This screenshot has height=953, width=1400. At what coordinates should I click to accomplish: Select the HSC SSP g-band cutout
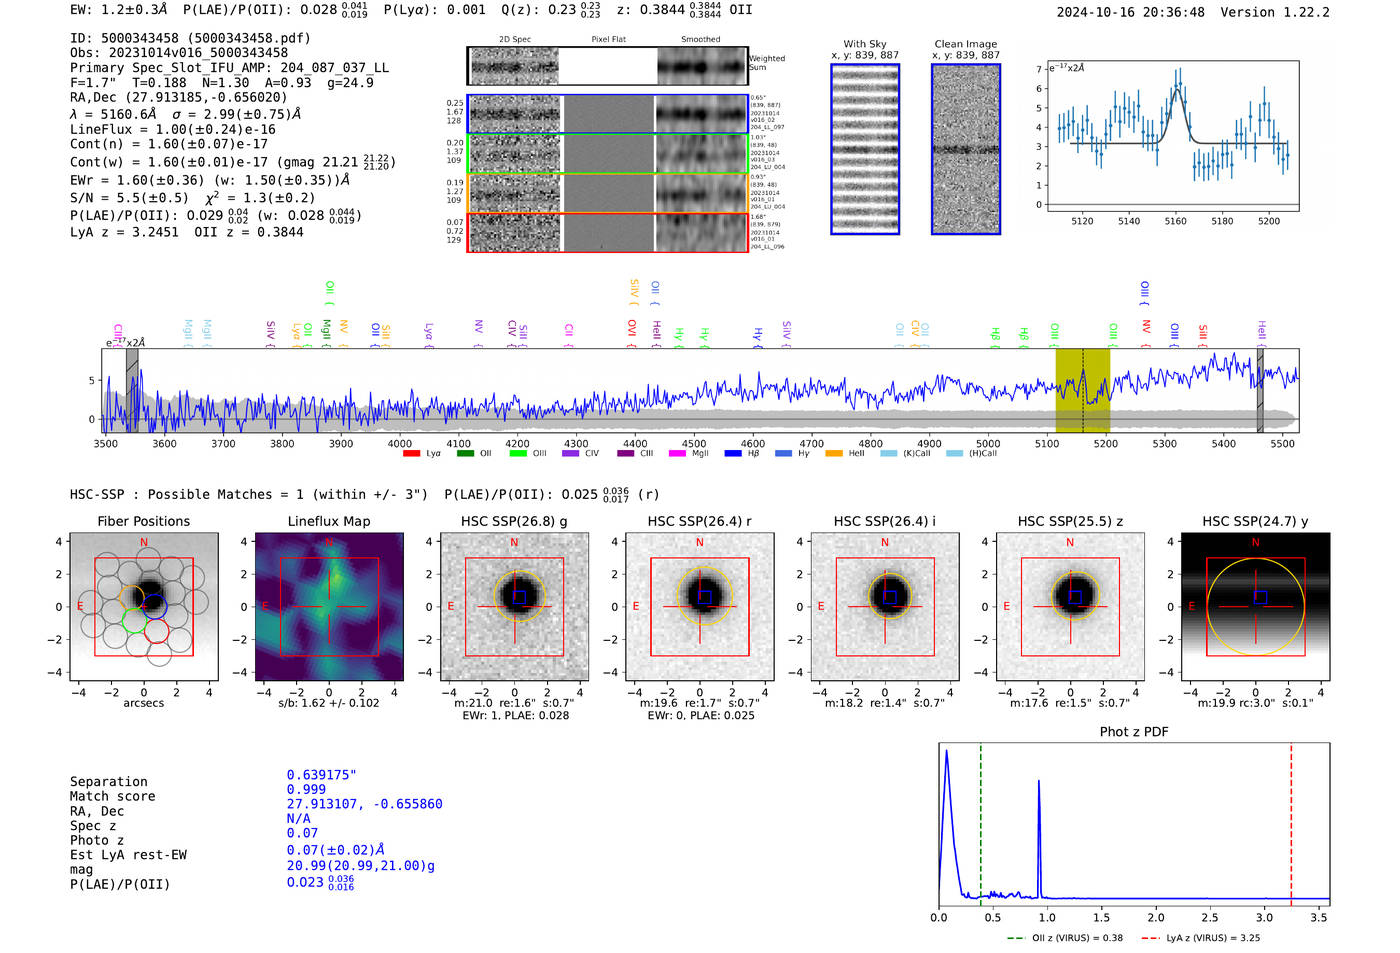(x=514, y=606)
